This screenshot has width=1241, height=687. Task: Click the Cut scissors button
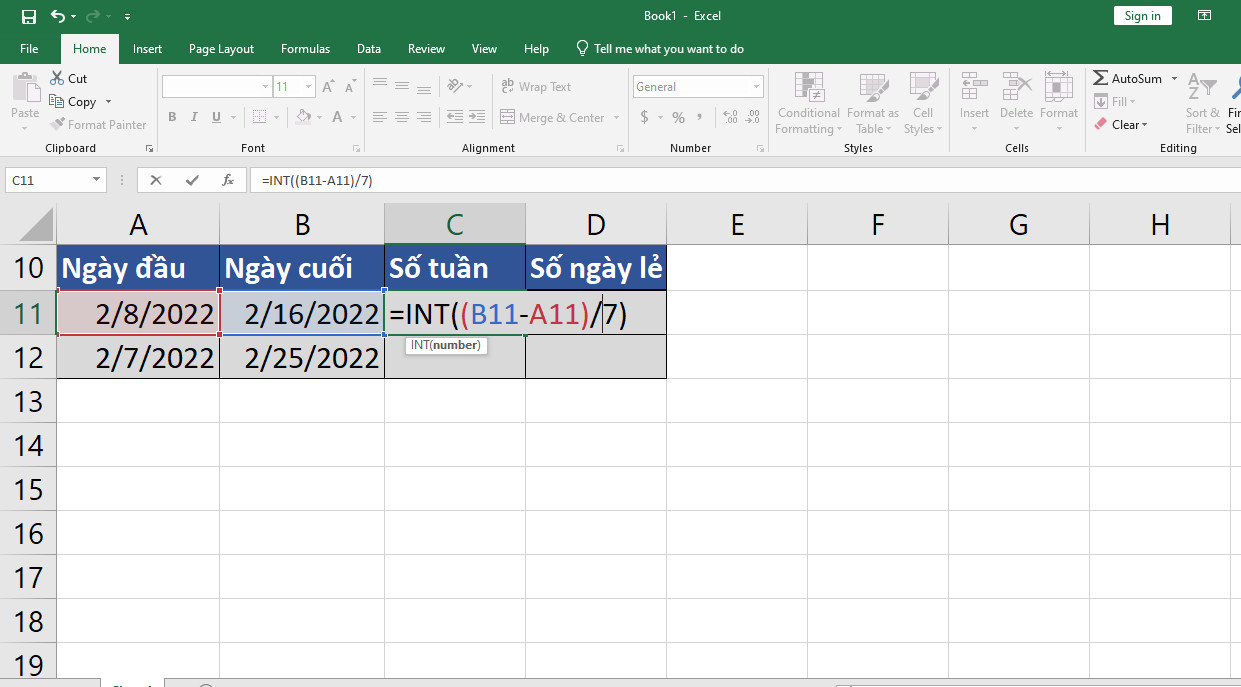pyautogui.click(x=68, y=78)
